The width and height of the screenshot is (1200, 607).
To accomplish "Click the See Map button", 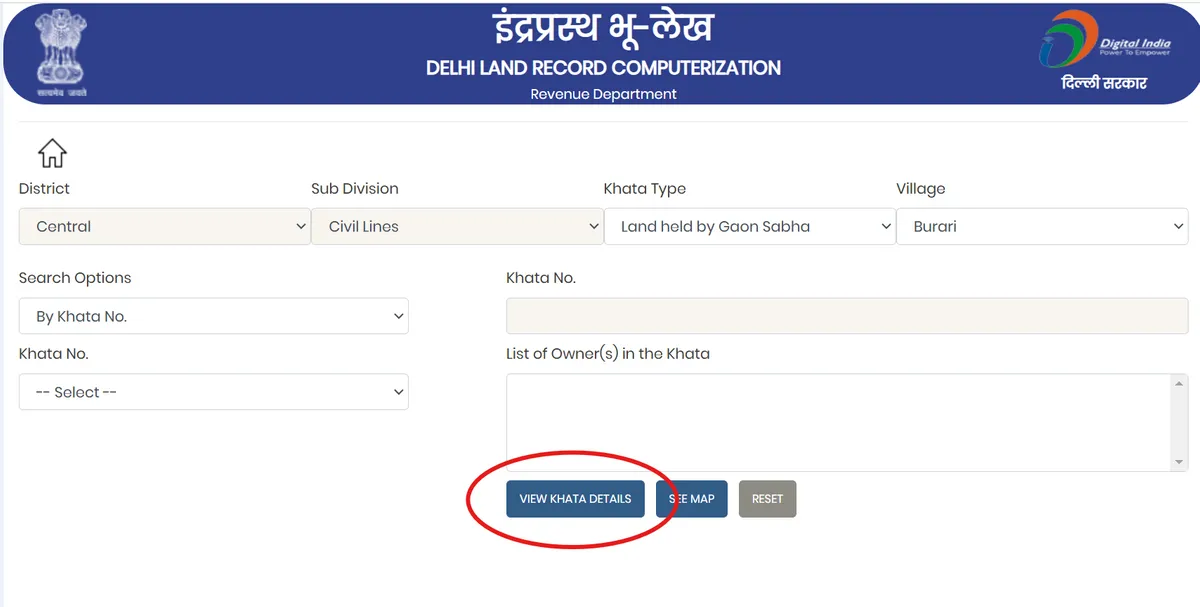I will 691,499.
